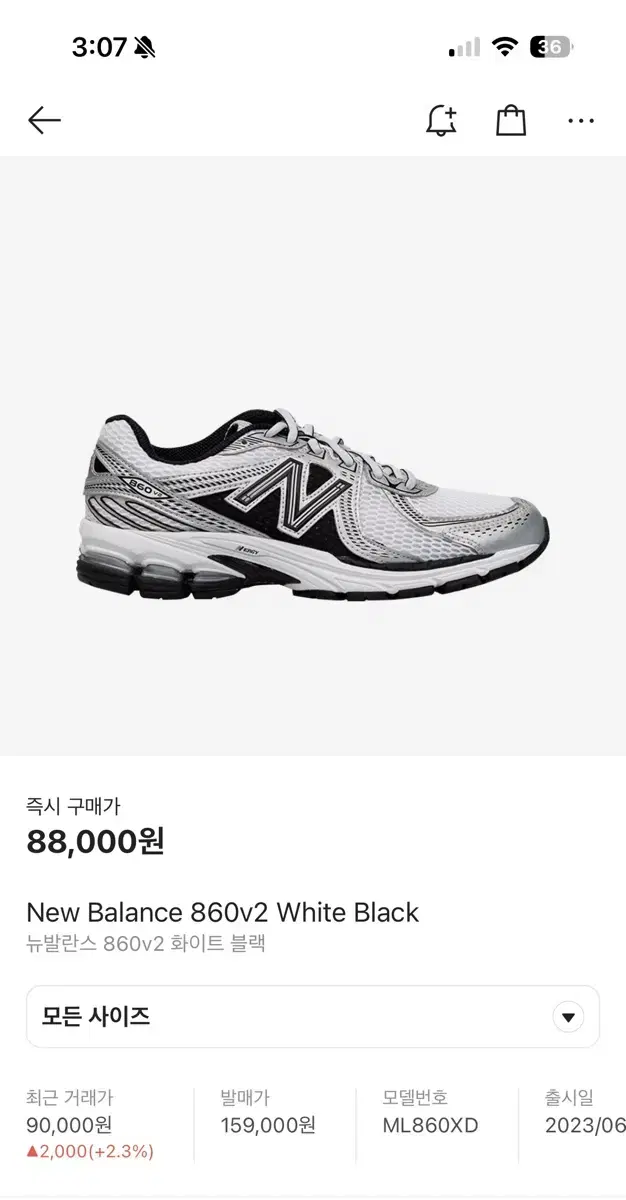Tap the back arrow icon
The height and width of the screenshot is (1200, 626).
[x=44, y=121]
